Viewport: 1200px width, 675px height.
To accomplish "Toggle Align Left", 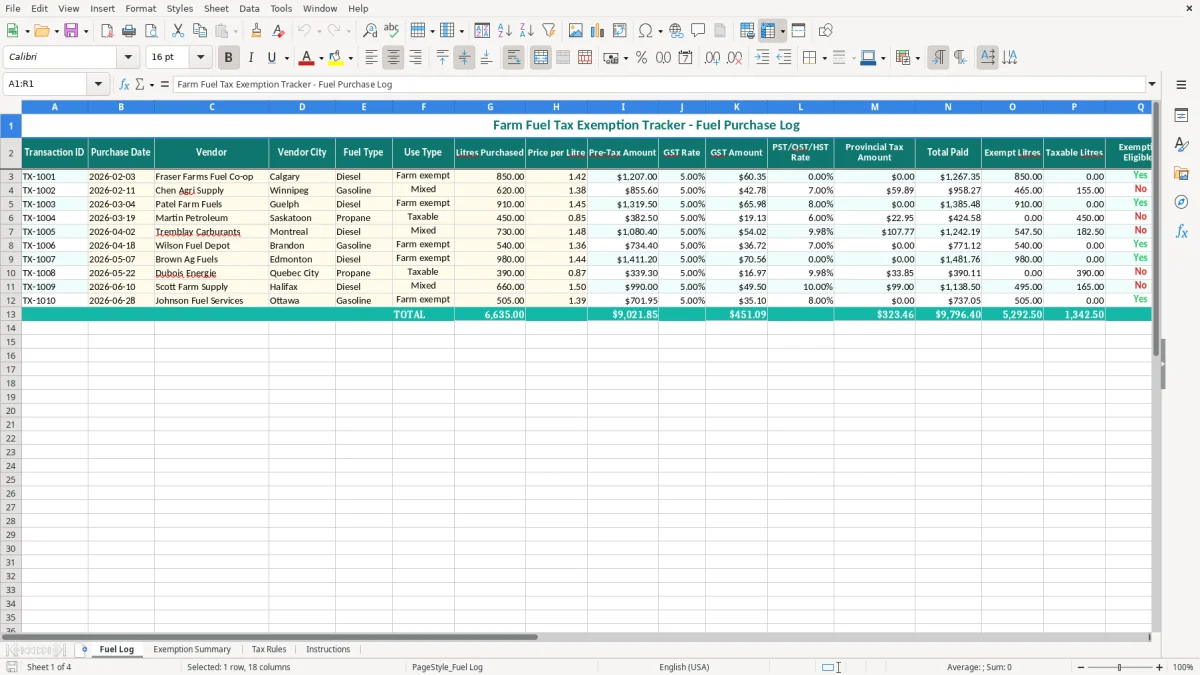I will (371, 58).
